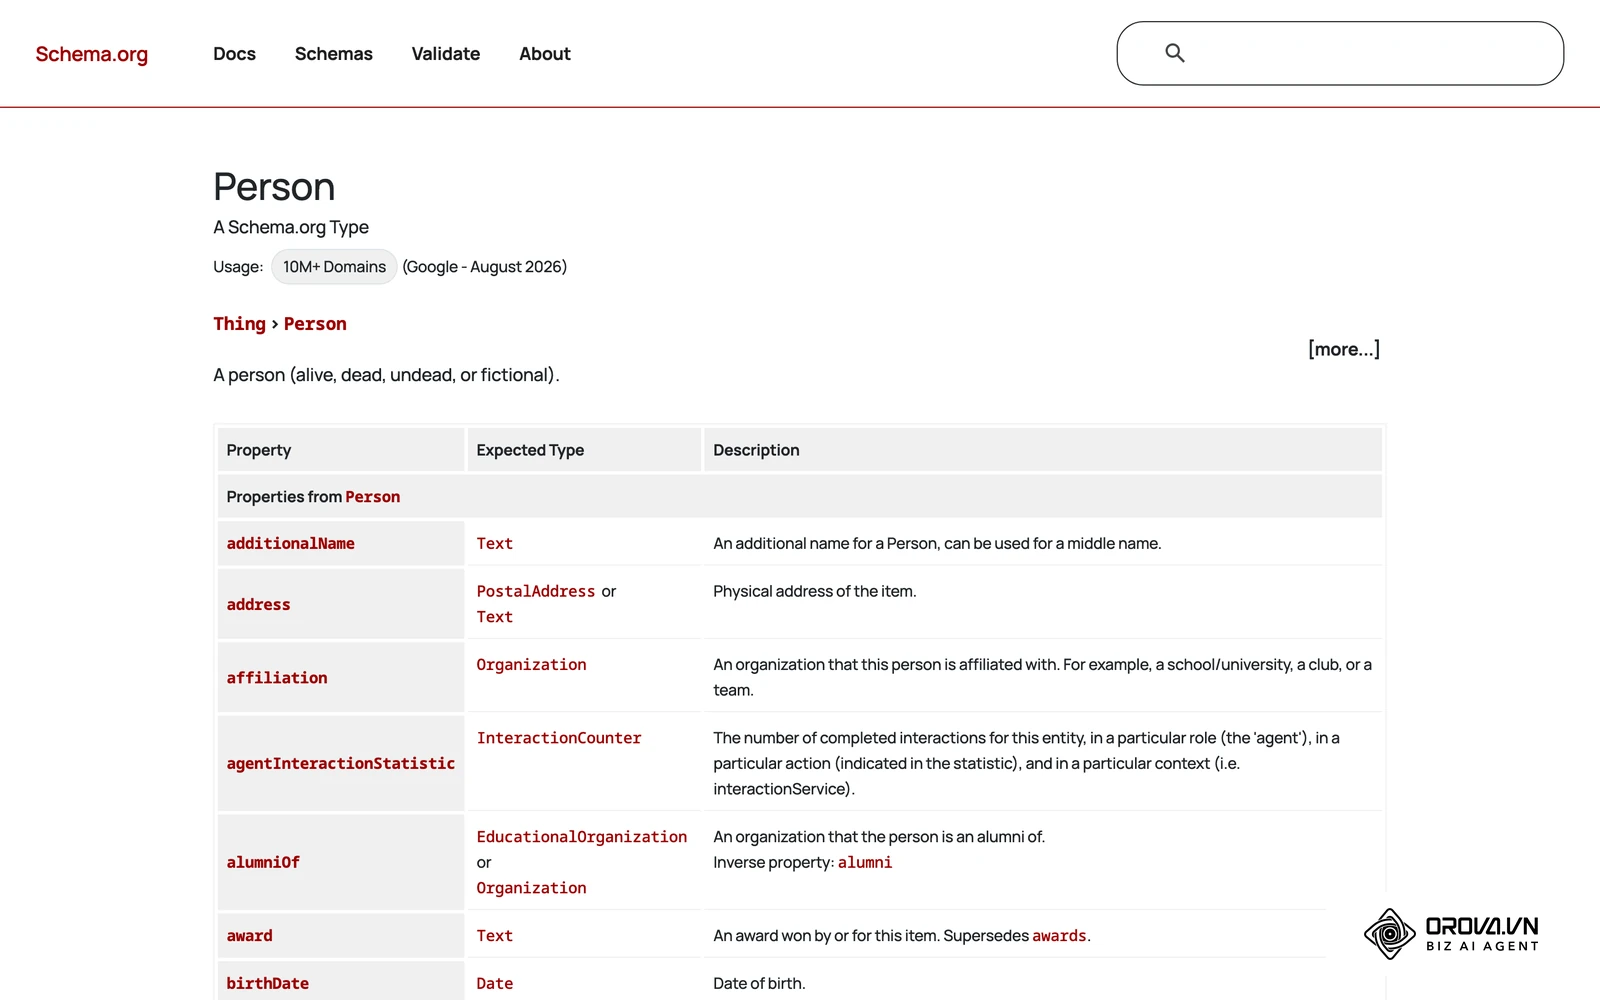Click the magnifying glass search icon
Image resolution: width=1600 pixels, height=1000 pixels.
pos(1175,53)
